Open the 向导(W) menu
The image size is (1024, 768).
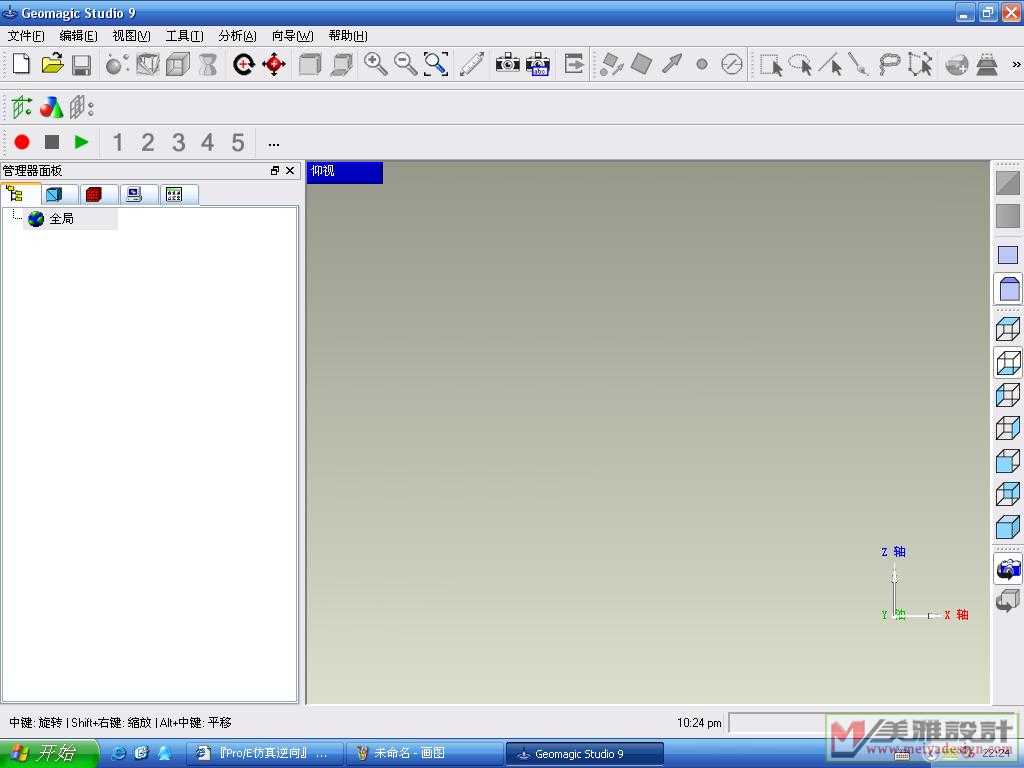pos(293,36)
